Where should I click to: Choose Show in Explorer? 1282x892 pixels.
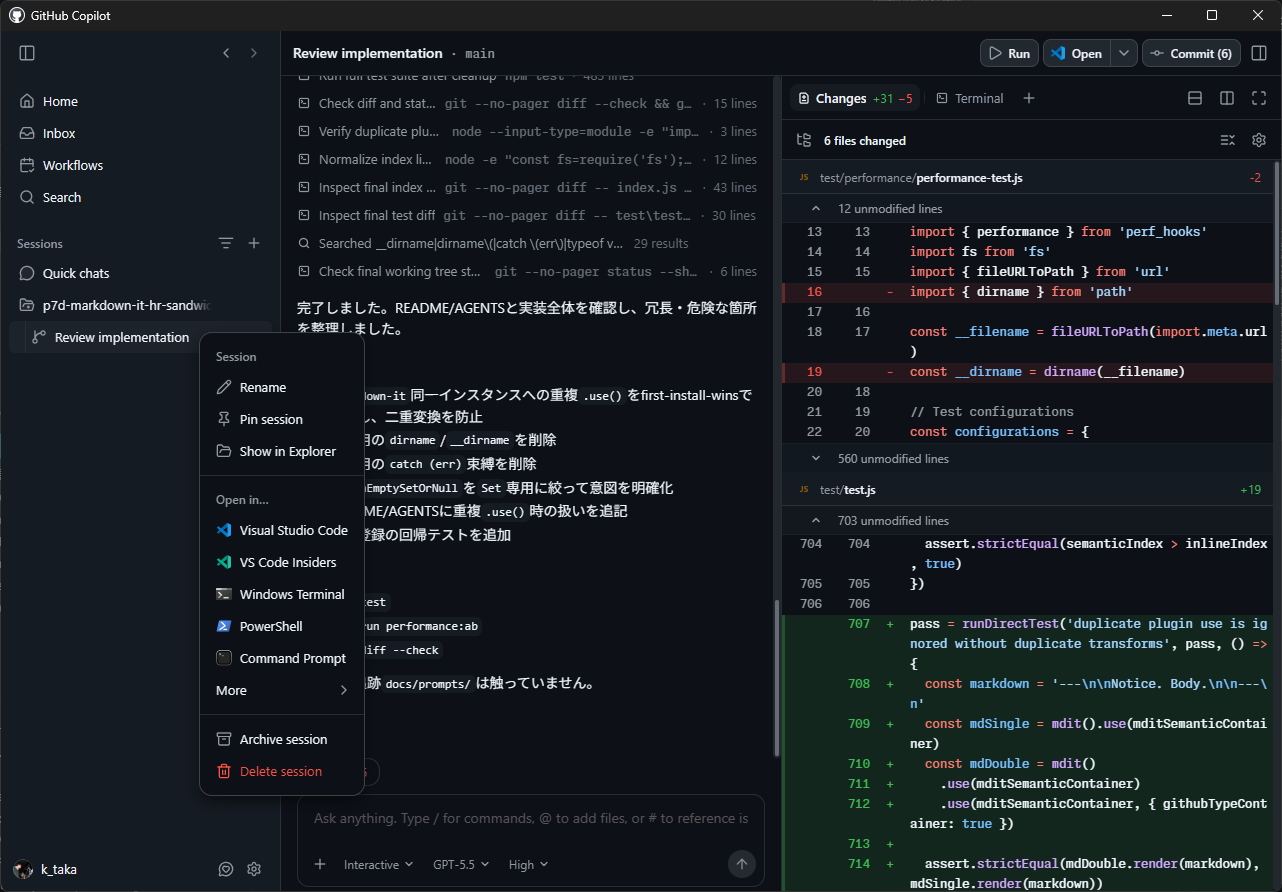point(282,451)
